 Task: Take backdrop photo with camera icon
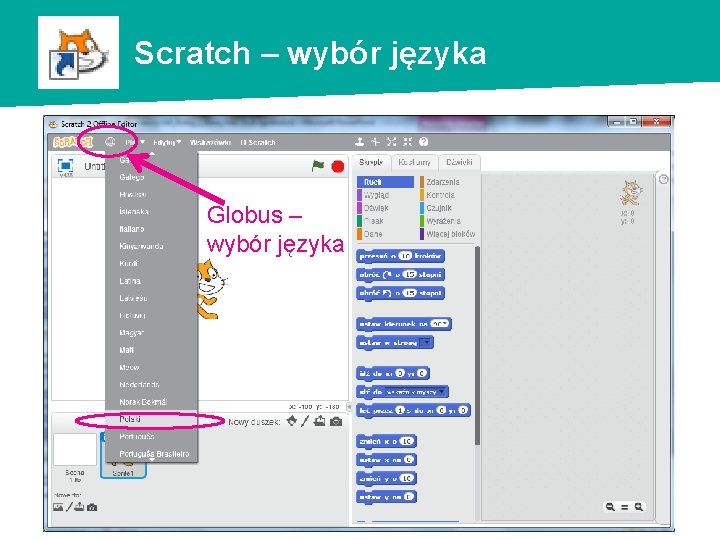[92, 507]
